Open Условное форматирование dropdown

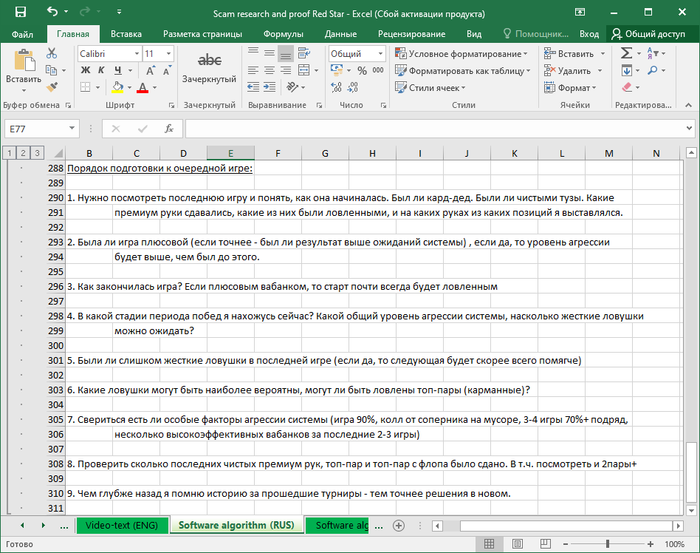coord(462,54)
